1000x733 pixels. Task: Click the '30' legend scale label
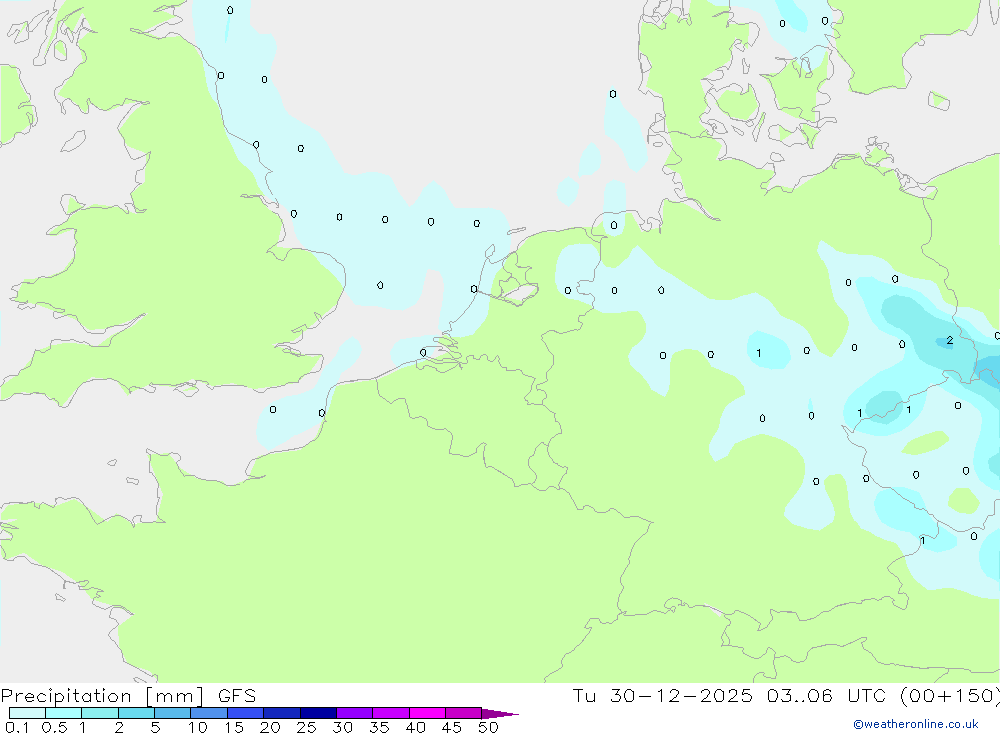[x=342, y=727]
